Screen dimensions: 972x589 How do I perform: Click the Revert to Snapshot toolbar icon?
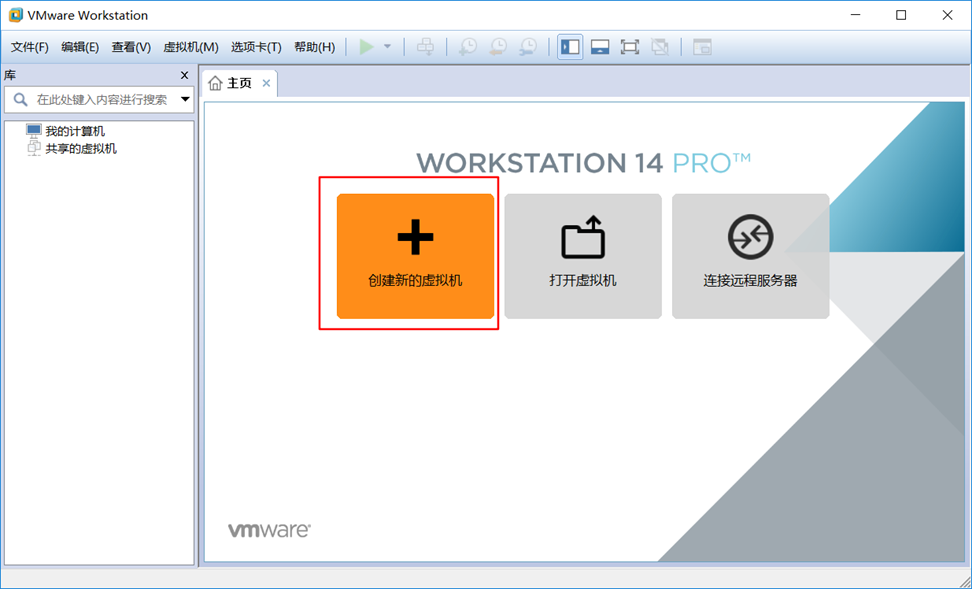498,47
